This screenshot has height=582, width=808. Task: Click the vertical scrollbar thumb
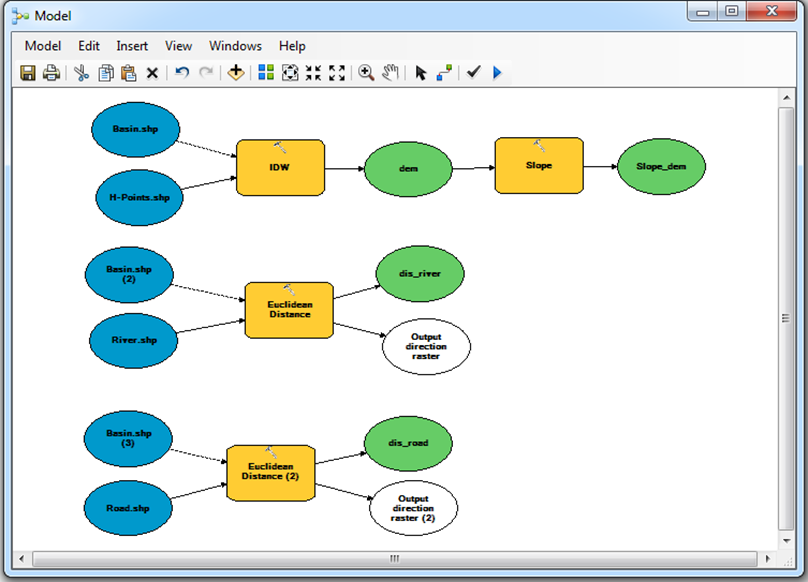(x=786, y=319)
